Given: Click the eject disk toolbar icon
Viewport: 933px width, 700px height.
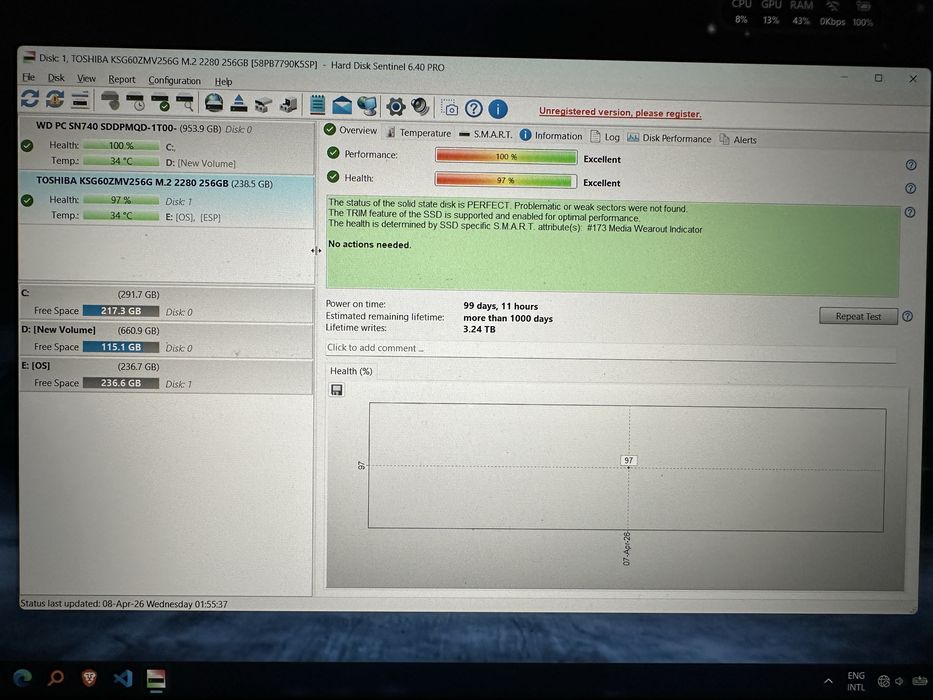Looking at the screenshot, I should [239, 103].
